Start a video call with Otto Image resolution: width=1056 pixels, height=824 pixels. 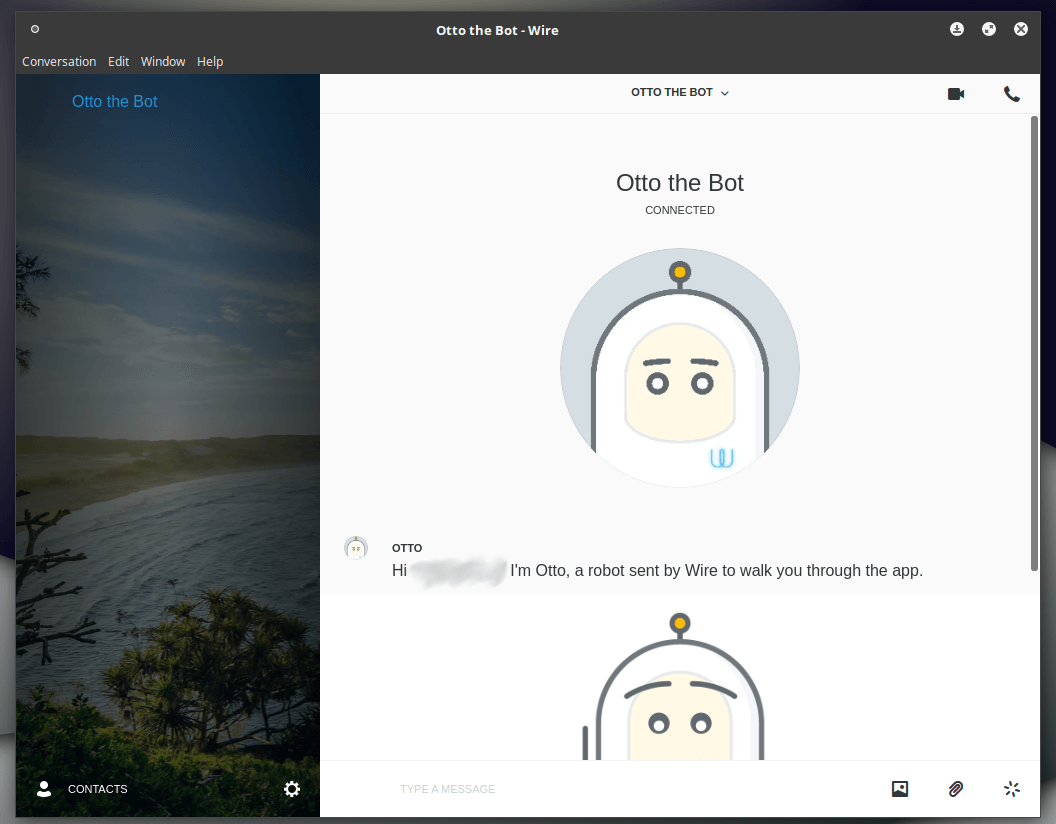coord(956,94)
